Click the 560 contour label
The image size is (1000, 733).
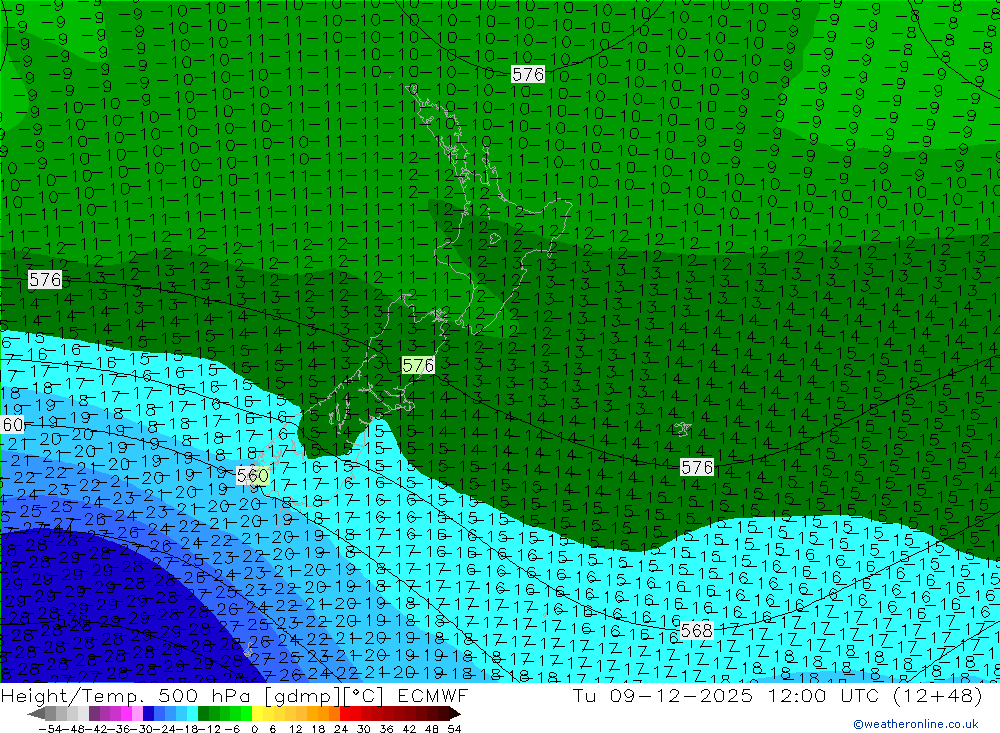(253, 475)
